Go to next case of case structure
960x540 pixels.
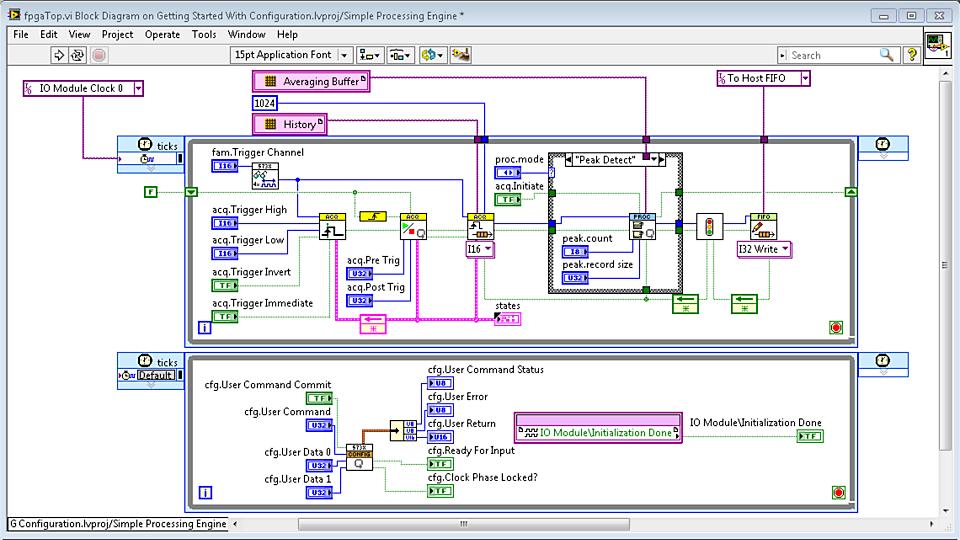pyautogui.click(x=661, y=160)
